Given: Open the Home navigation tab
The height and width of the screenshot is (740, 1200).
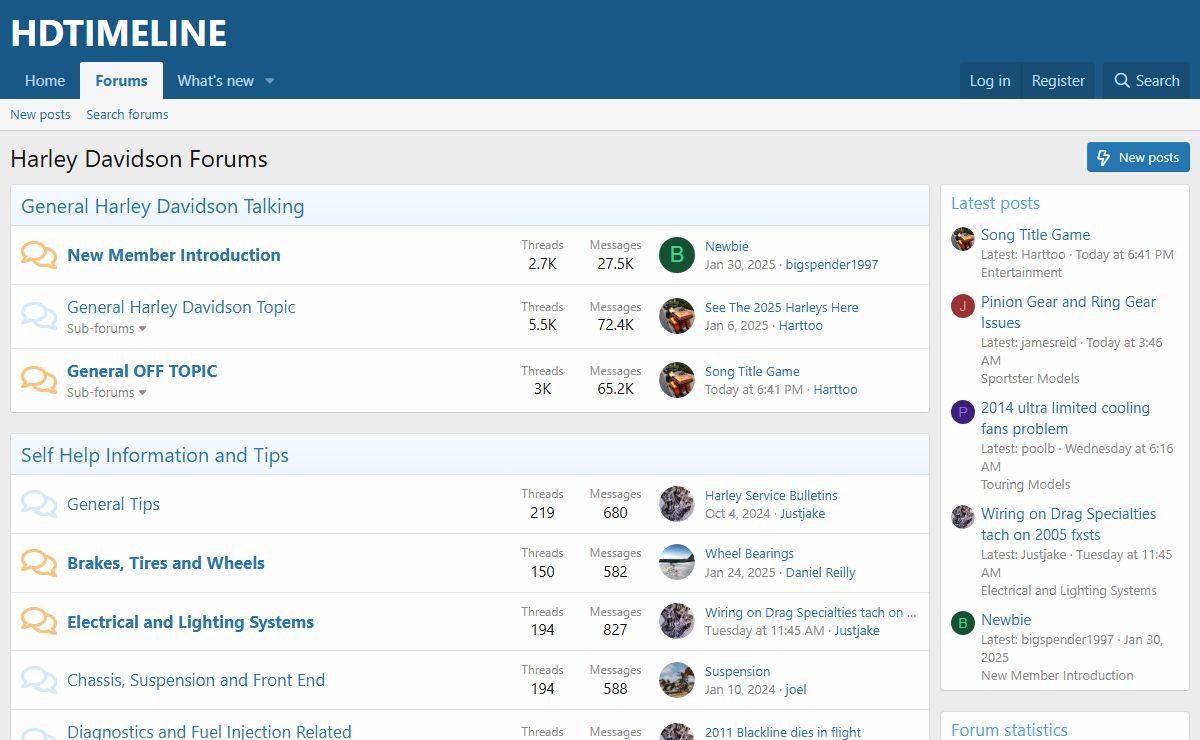Looking at the screenshot, I should [45, 81].
